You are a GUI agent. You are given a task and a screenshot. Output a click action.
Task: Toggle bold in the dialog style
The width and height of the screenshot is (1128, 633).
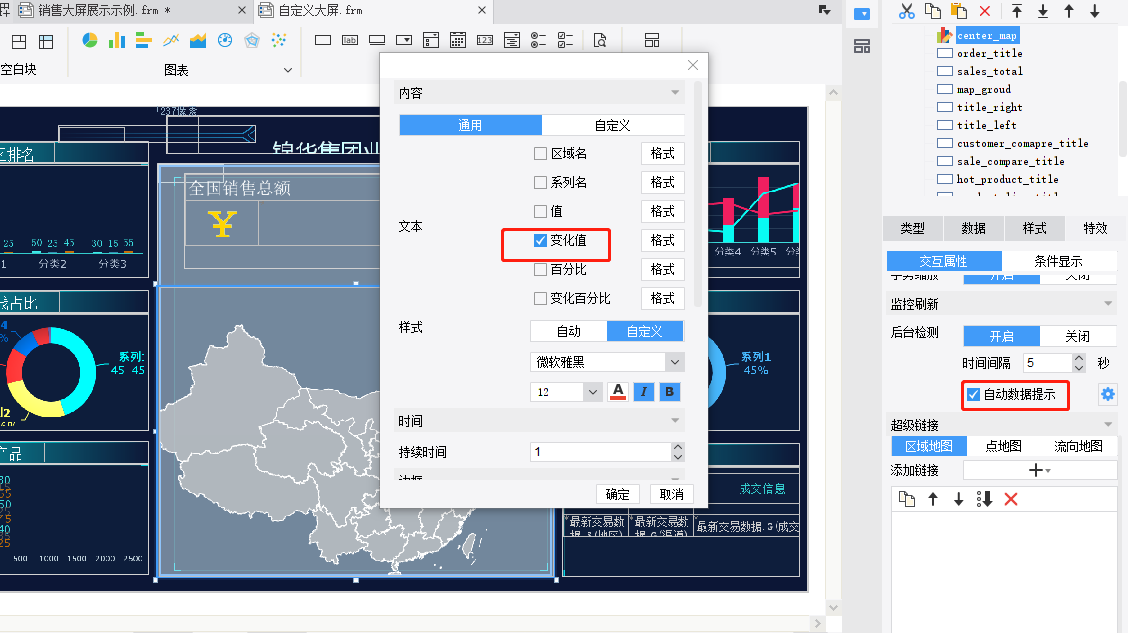(670, 391)
